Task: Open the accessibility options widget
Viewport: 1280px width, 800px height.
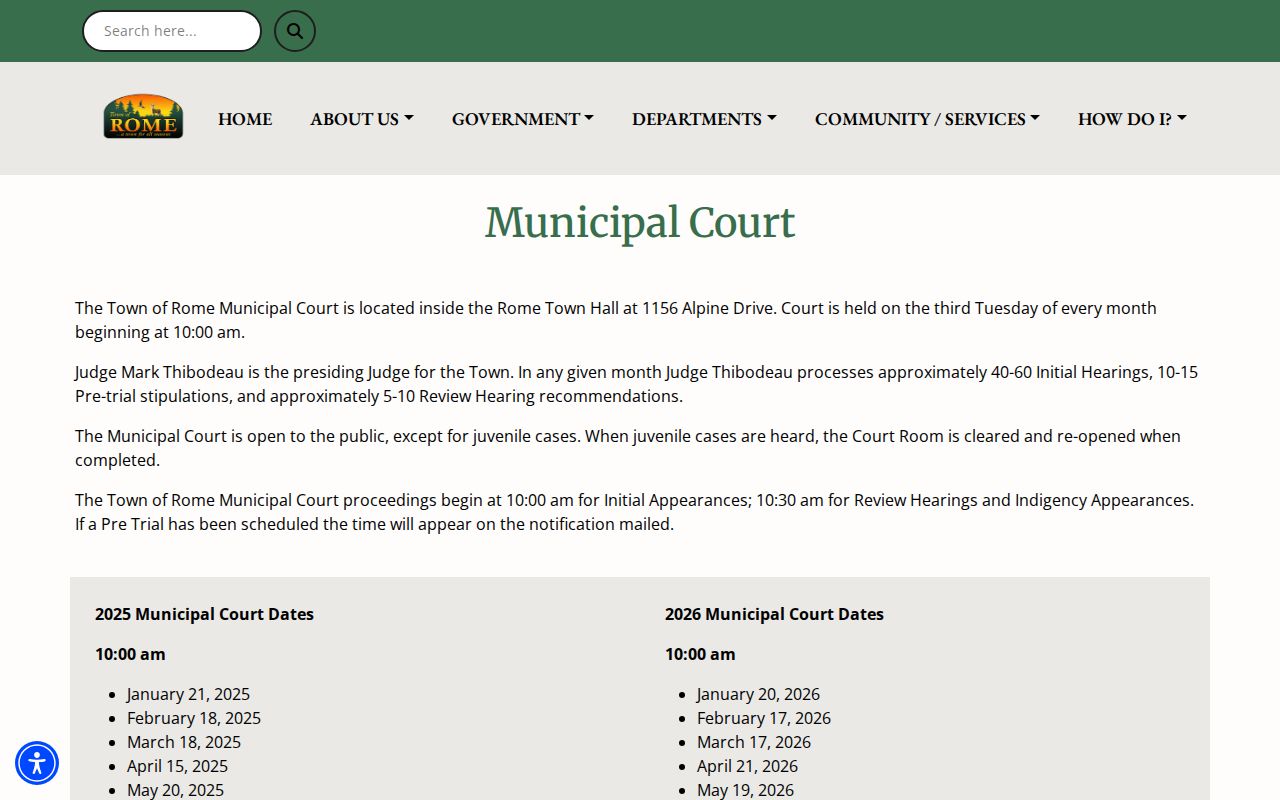Action: click(37, 763)
